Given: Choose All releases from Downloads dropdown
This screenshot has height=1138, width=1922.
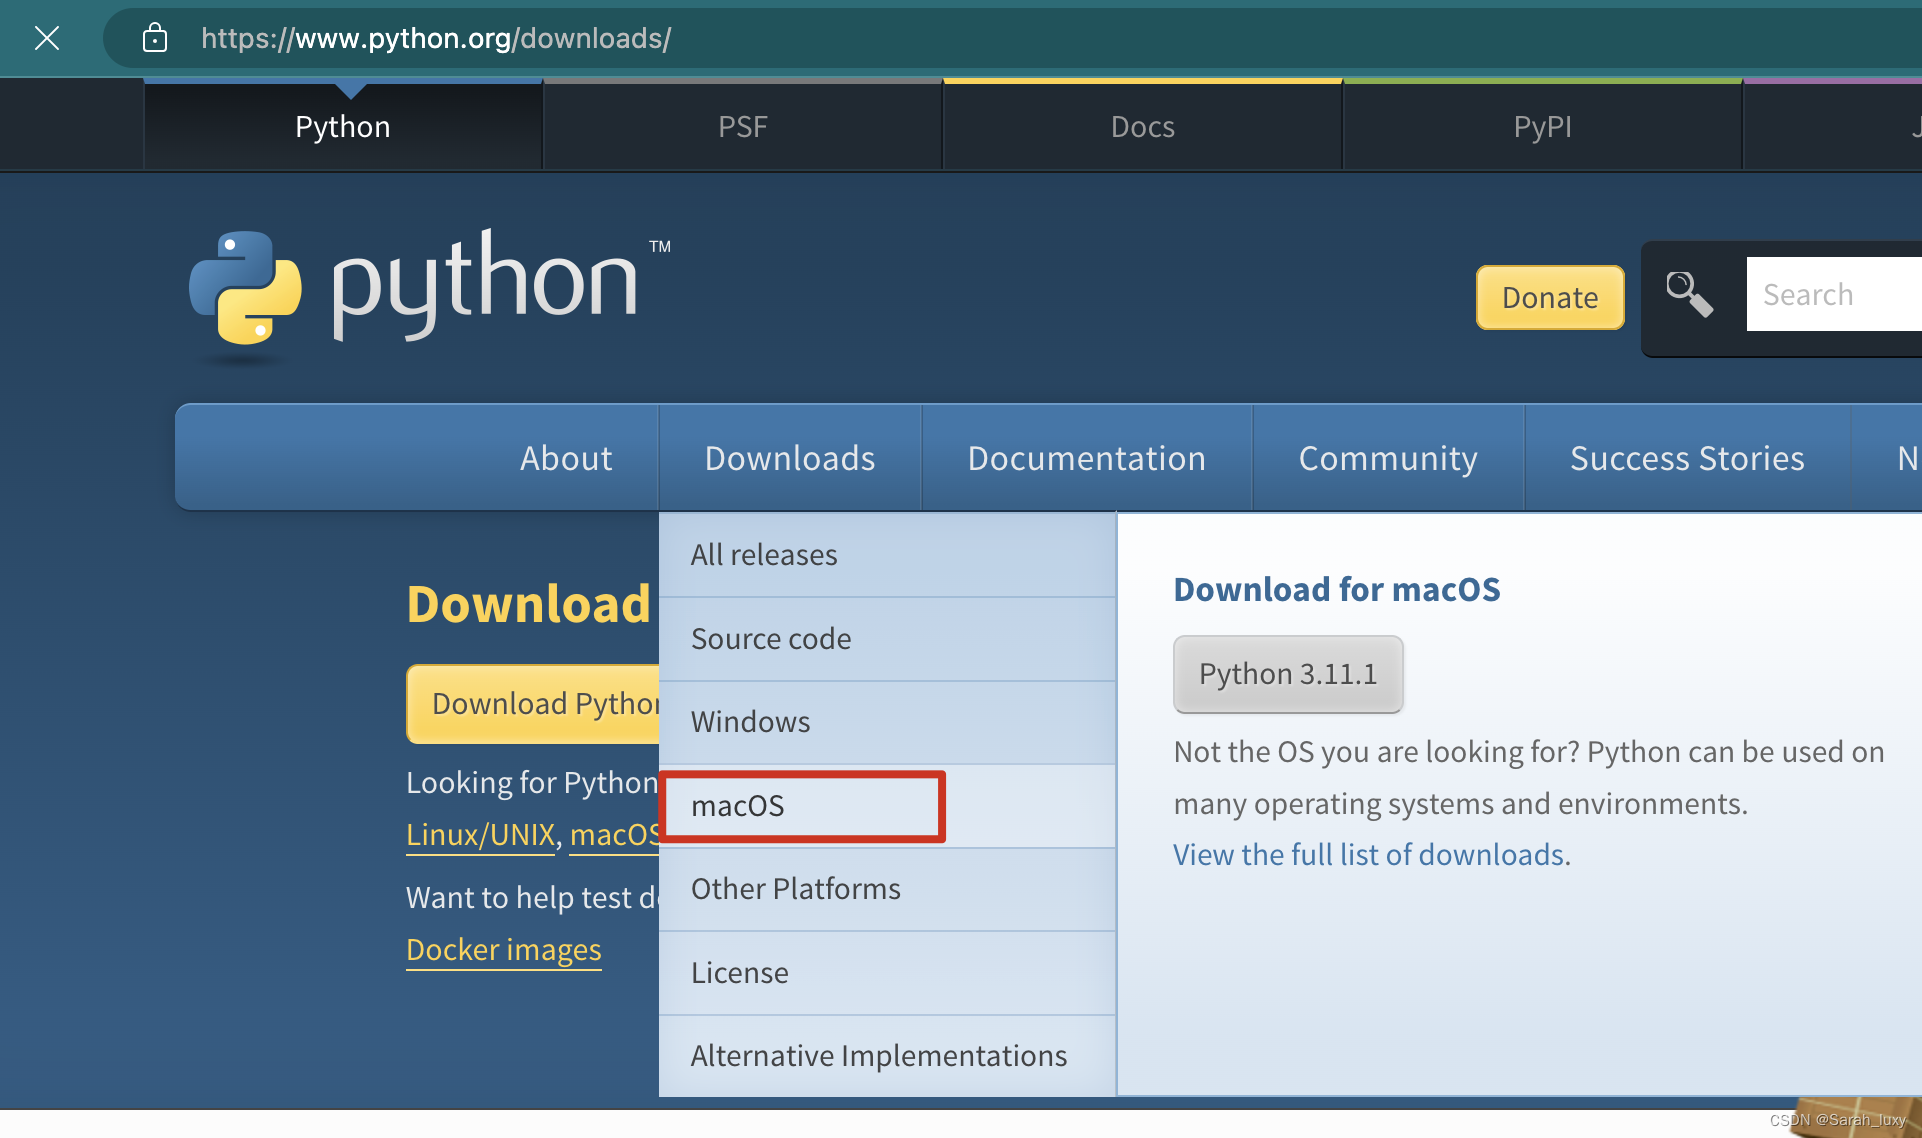Looking at the screenshot, I should point(887,555).
